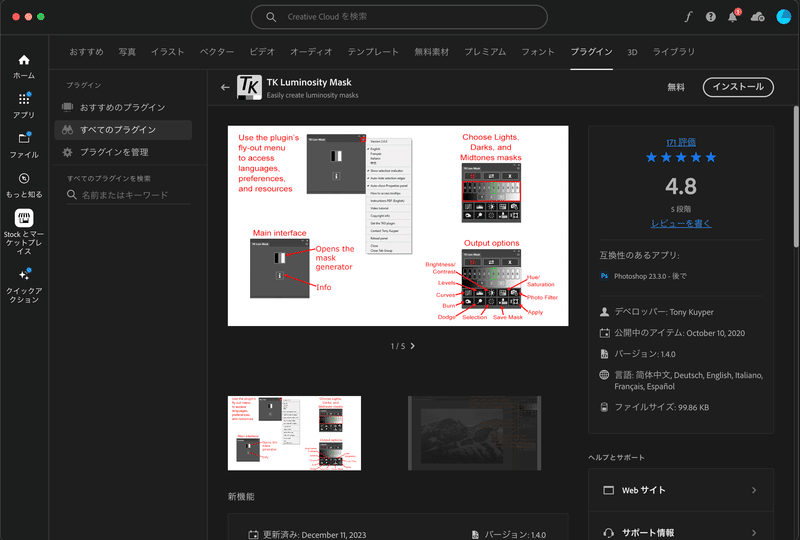
Task: Switch to the 3D tab
Action: coord(632,52)
